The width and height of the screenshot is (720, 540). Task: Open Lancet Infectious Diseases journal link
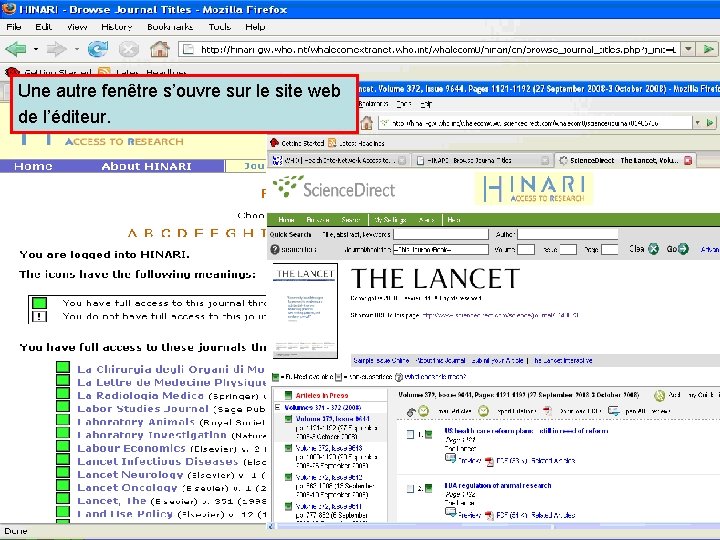158,461
